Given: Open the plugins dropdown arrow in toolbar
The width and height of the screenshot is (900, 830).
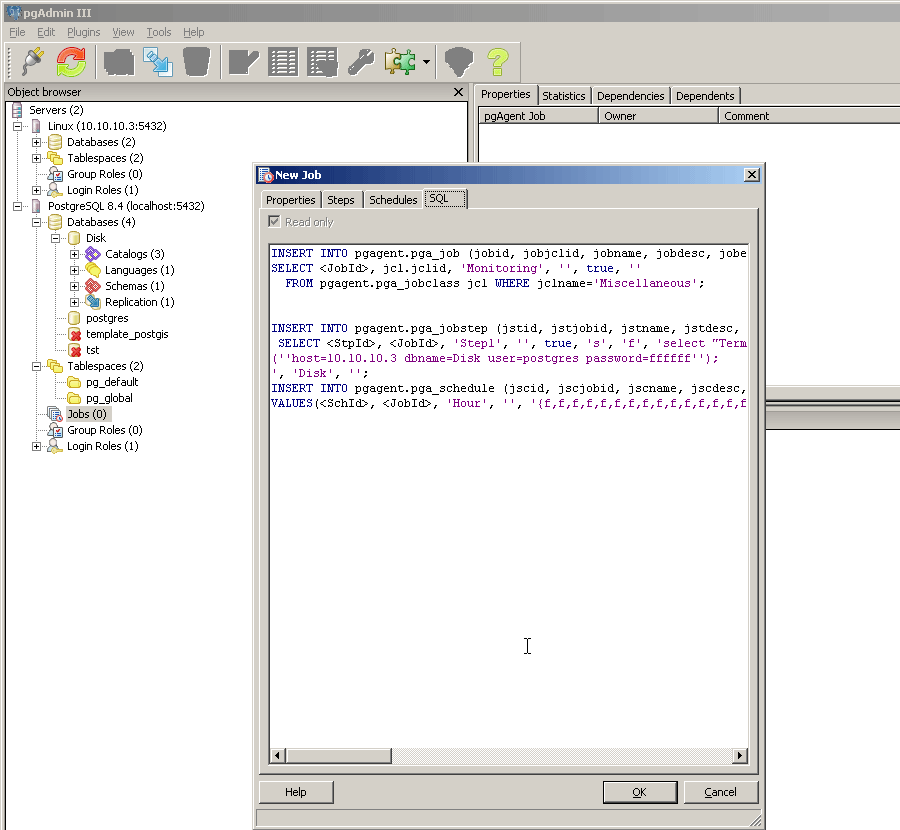Looking at the screenshot, I should (426, 62).
